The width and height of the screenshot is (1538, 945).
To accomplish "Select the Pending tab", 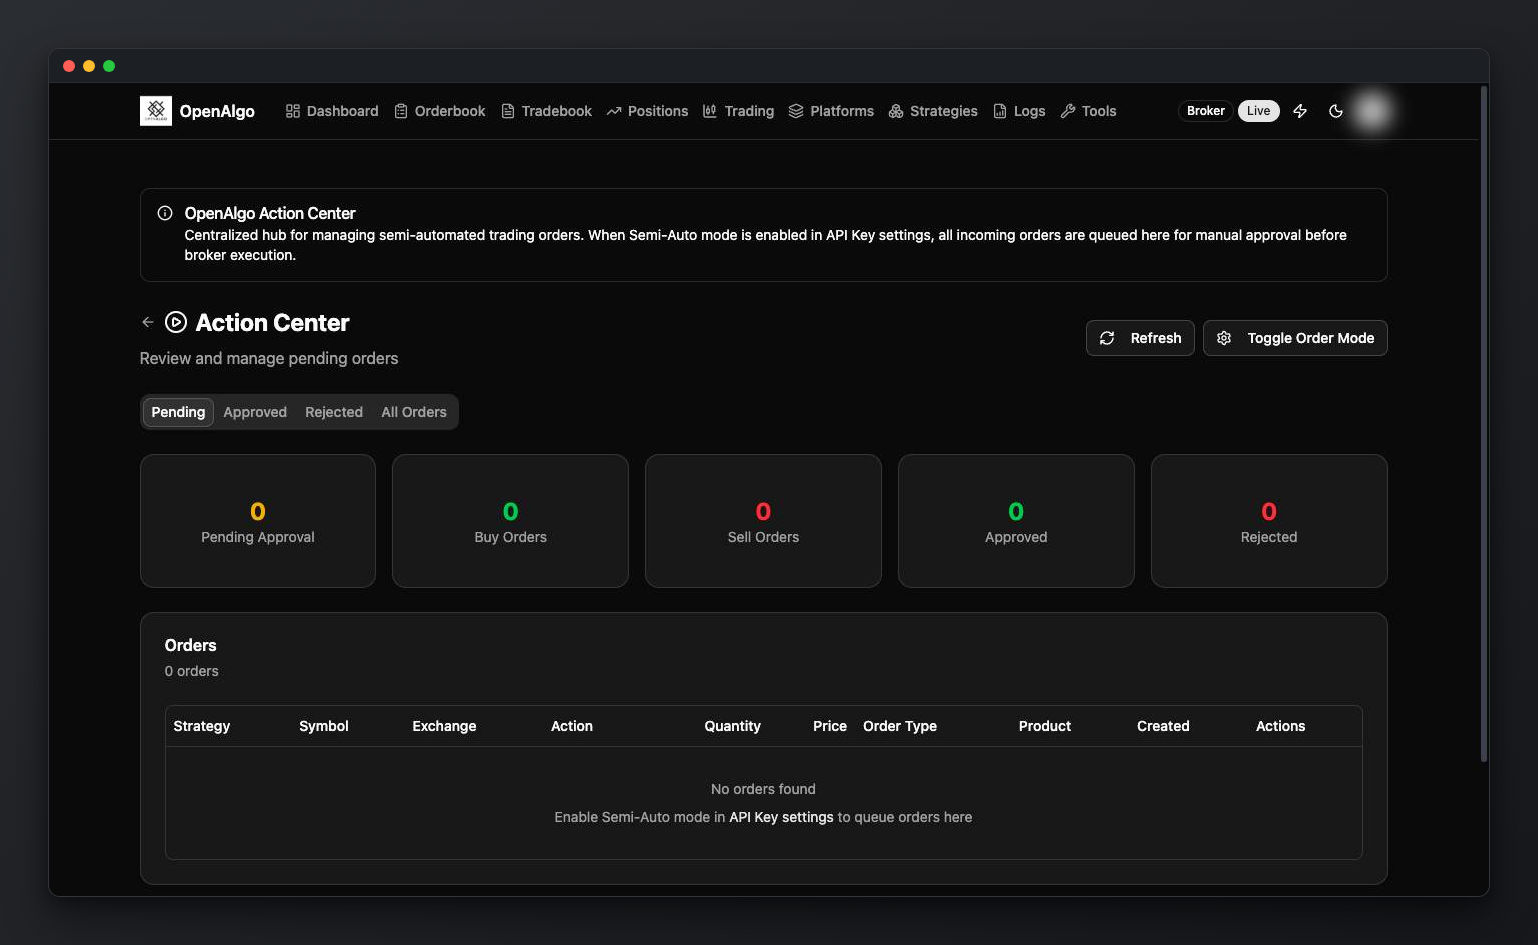I will (x=178, y=412).
